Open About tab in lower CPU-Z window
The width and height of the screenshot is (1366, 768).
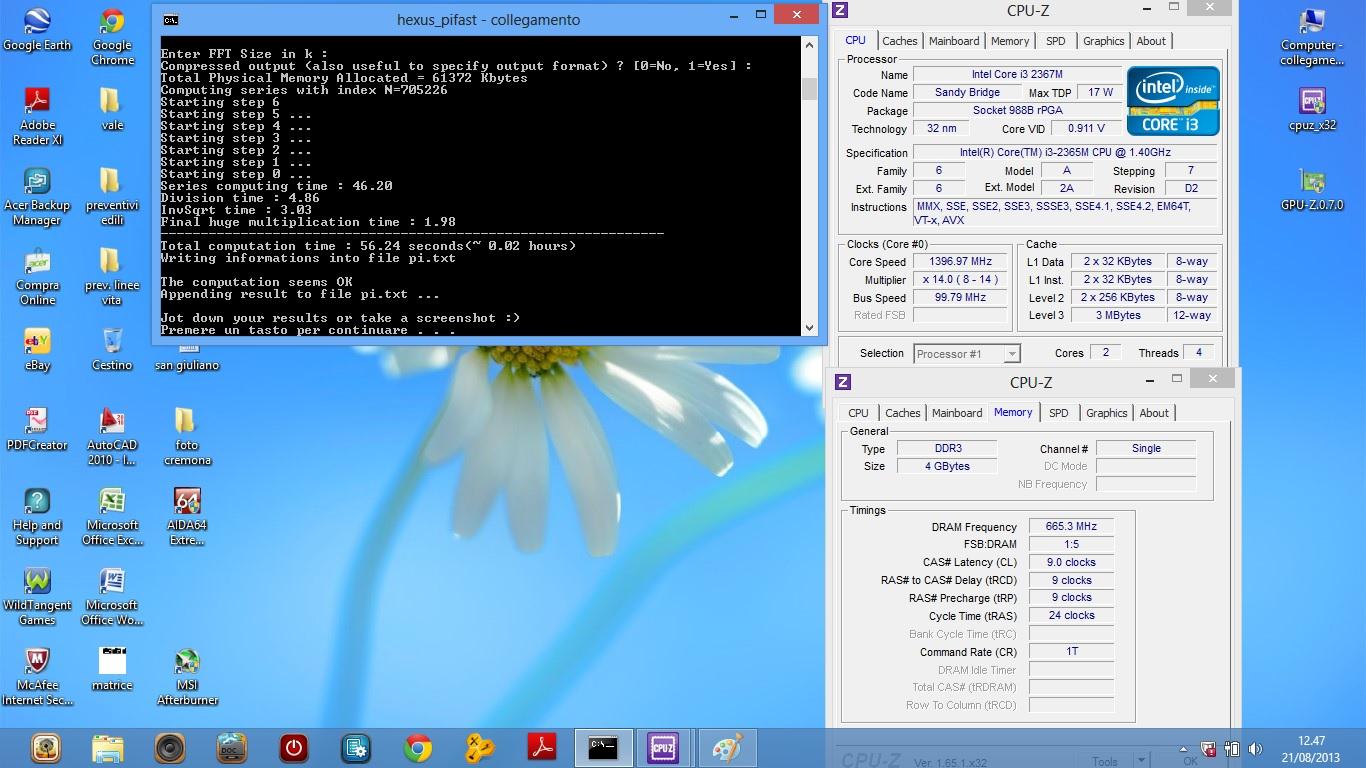point(1154,413)
